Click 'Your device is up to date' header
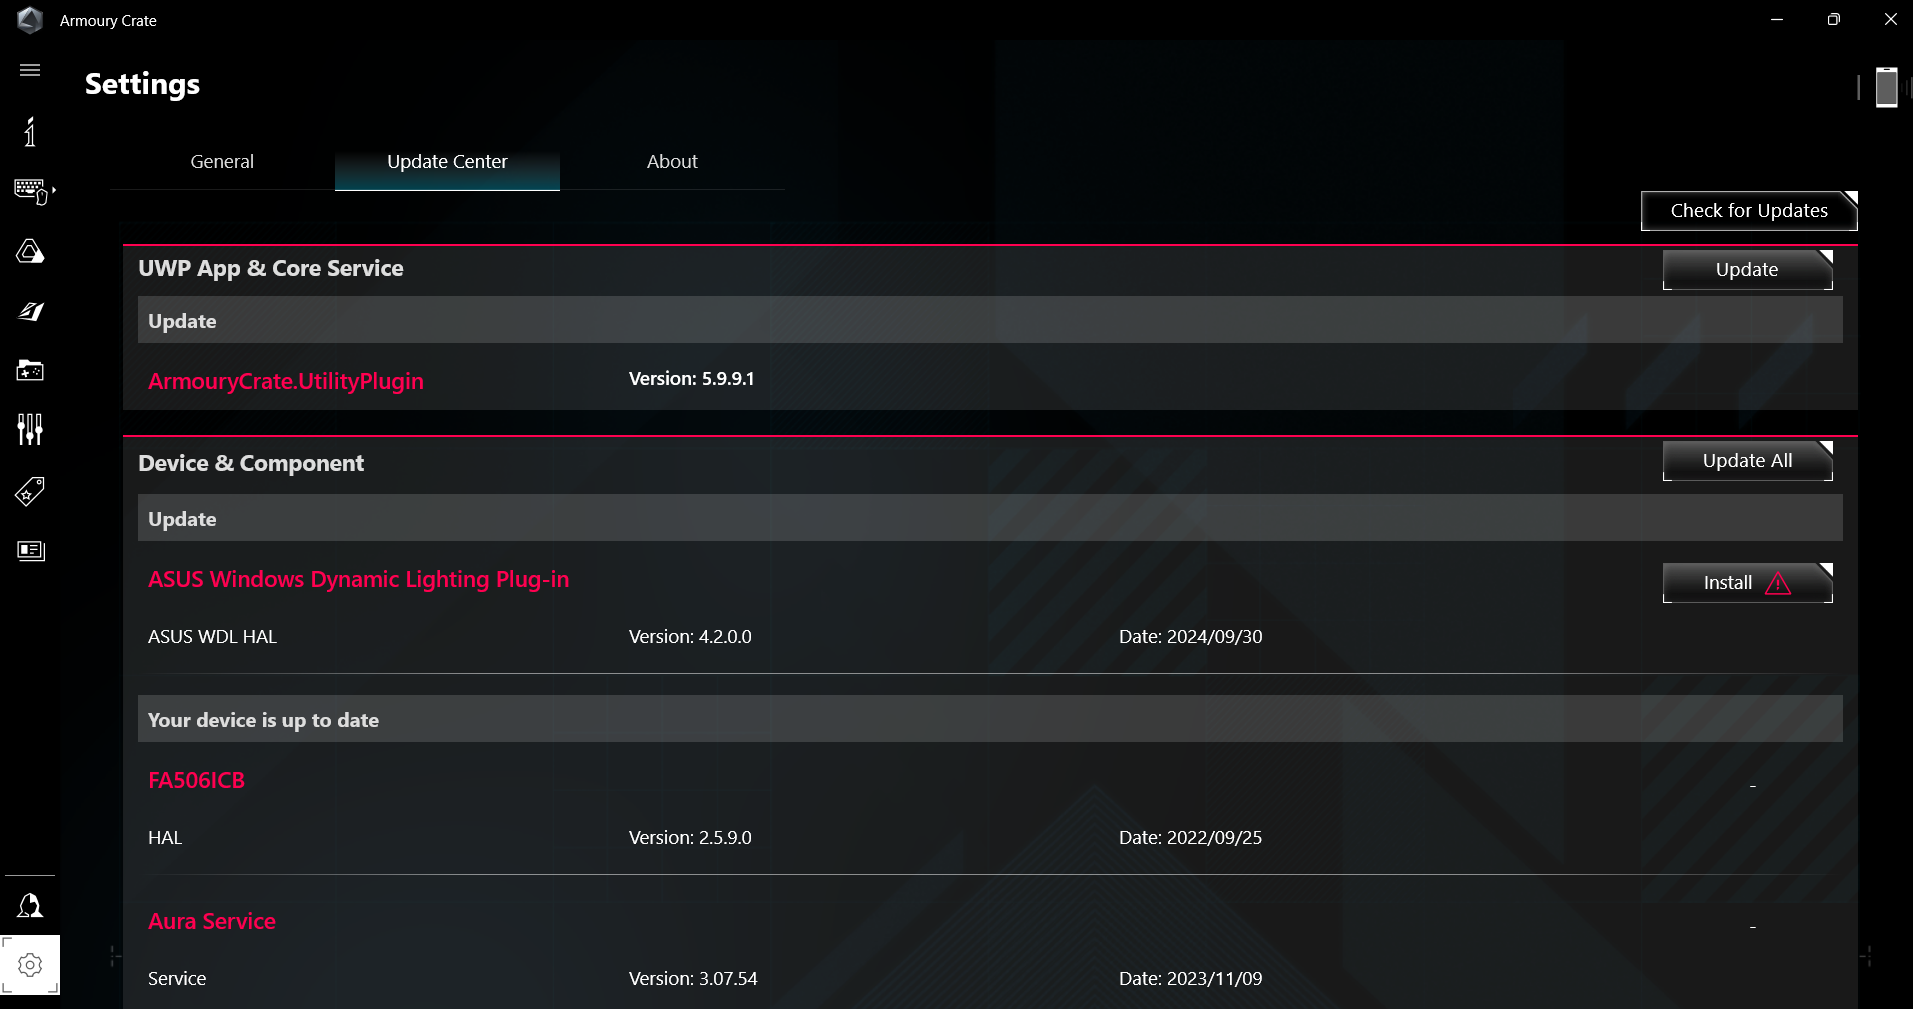1913x1009 pixels. click(x=990, y=719)
